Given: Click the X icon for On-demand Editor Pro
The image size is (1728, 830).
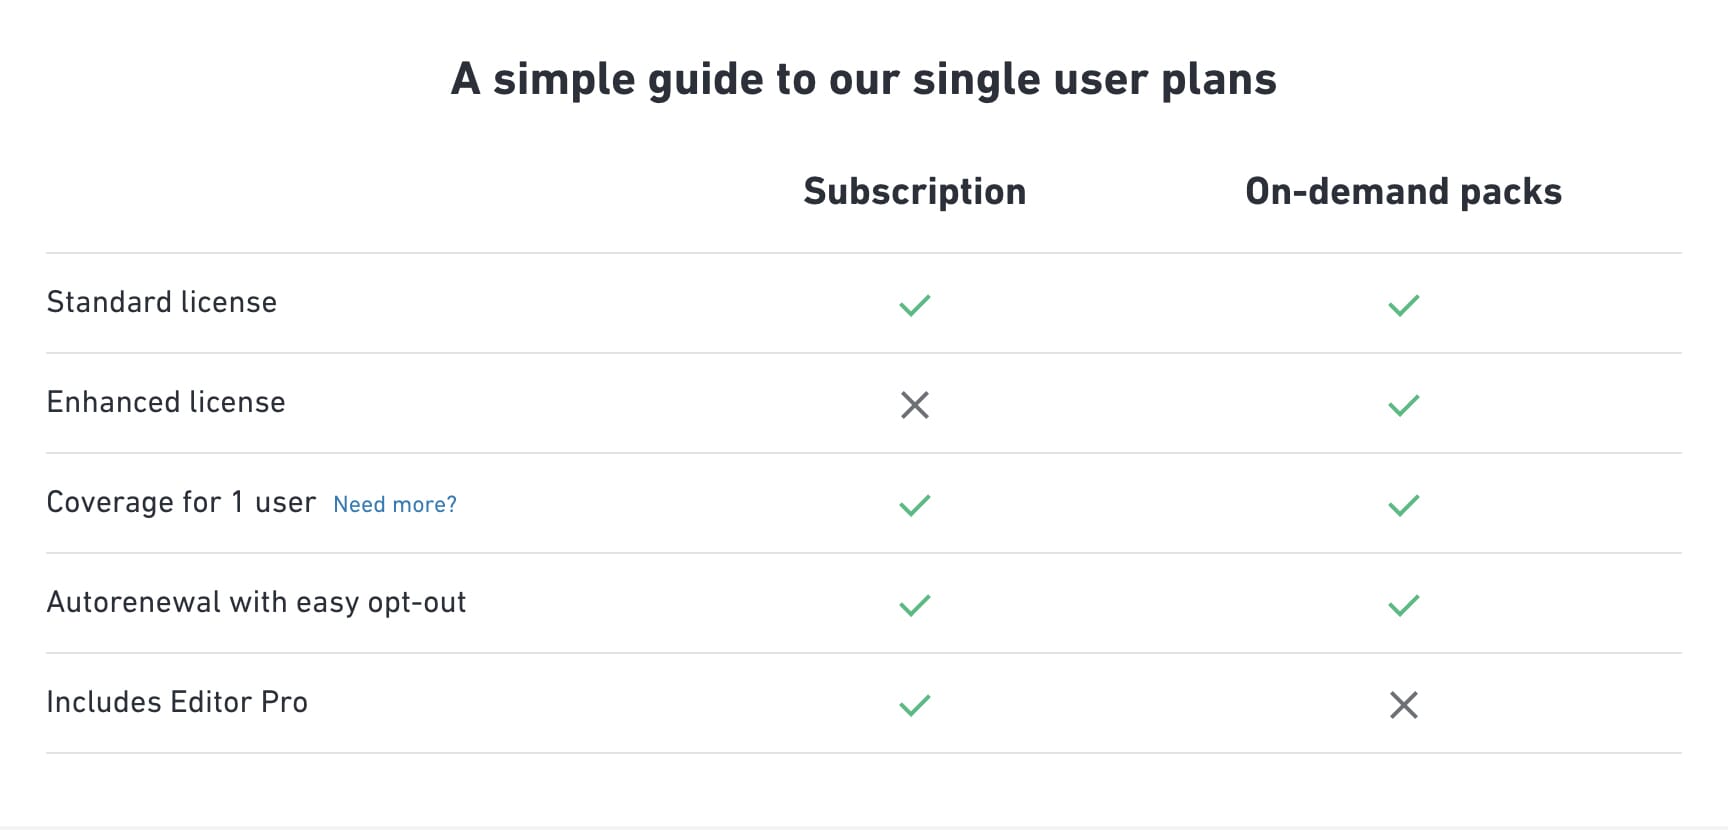Looking at the screenshot, I should tap(1403, 705).
